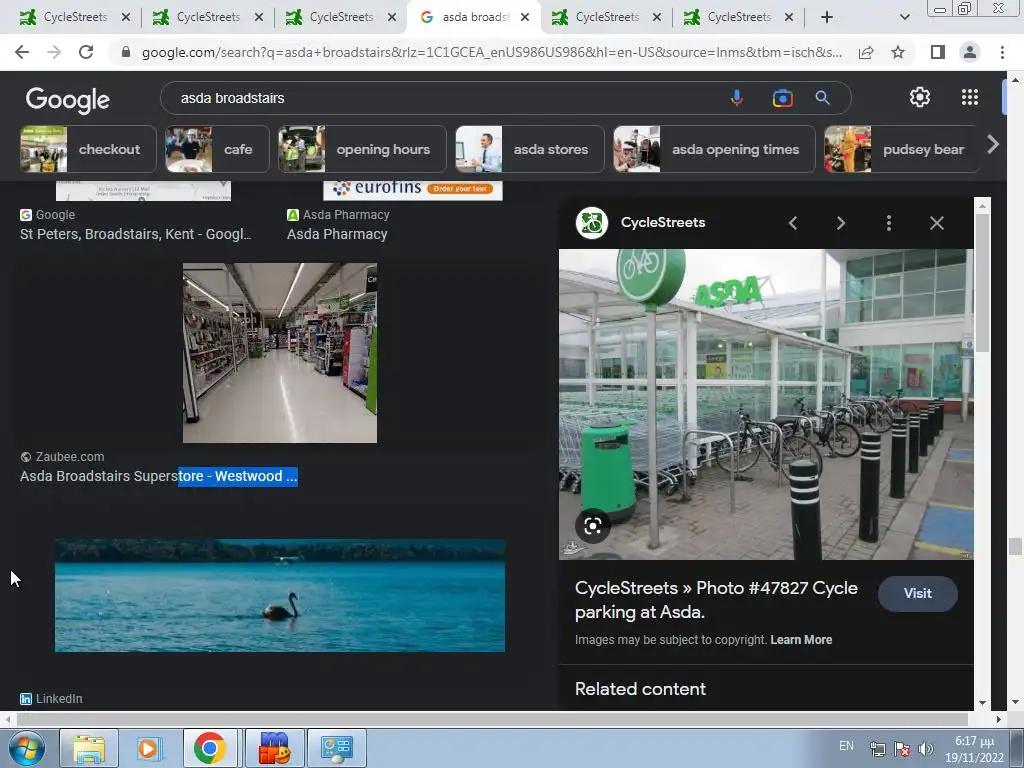This screenshot has height=768, width=1024.
Task: Reload the page with the refresh icon
Action: pyautogui.click(x=86, y=52)
